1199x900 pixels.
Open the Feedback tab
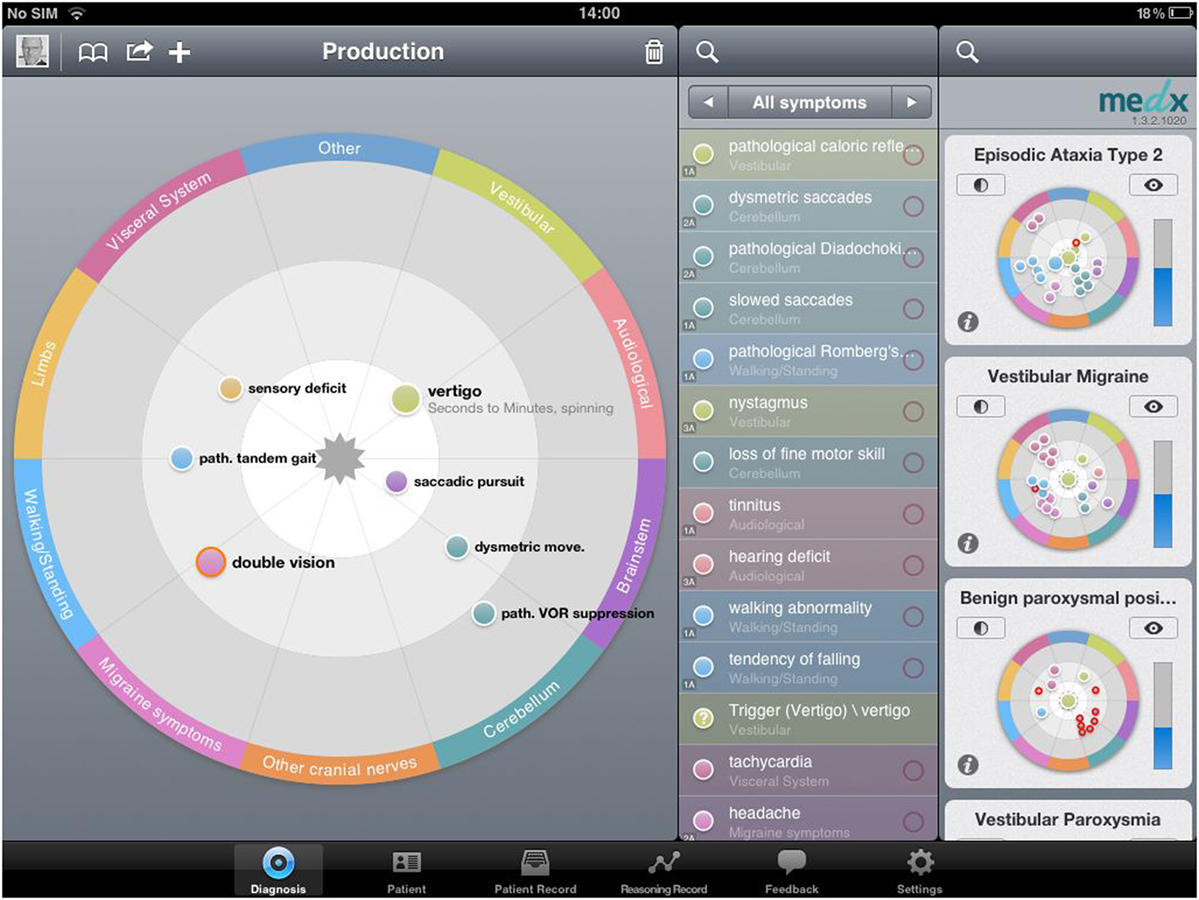click(x=792, y=870)
